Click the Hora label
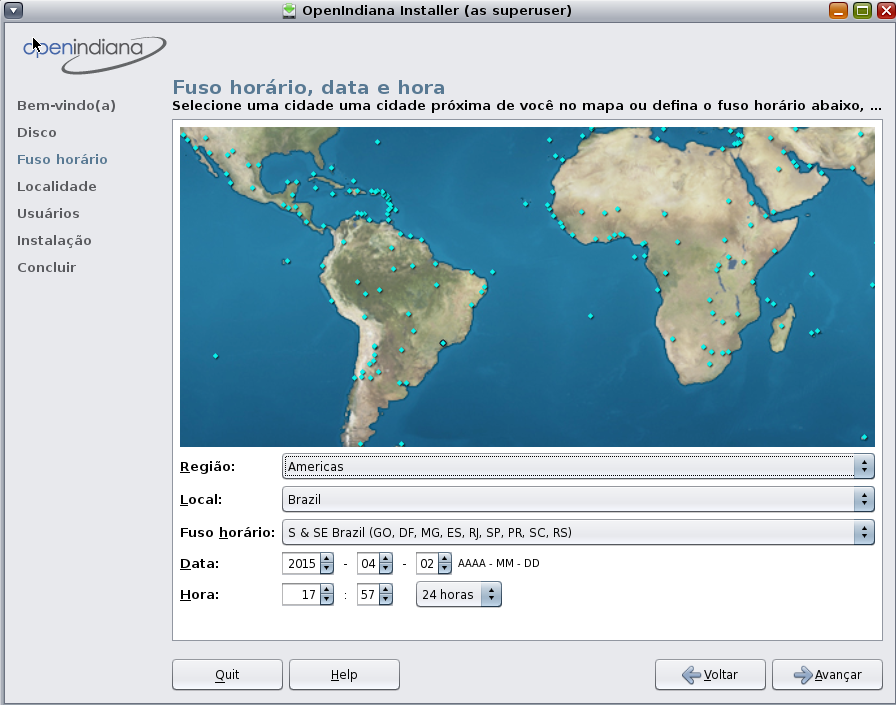 199,594
